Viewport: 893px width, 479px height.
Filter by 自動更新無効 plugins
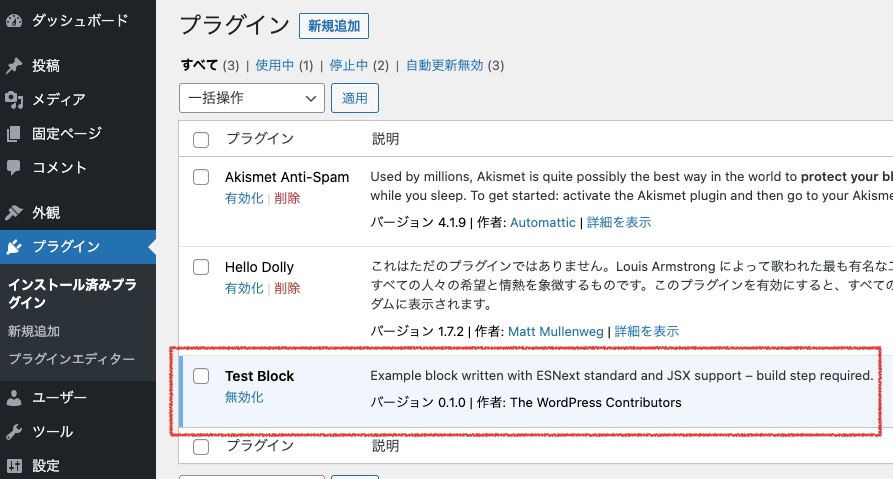[x=444, y=65]
